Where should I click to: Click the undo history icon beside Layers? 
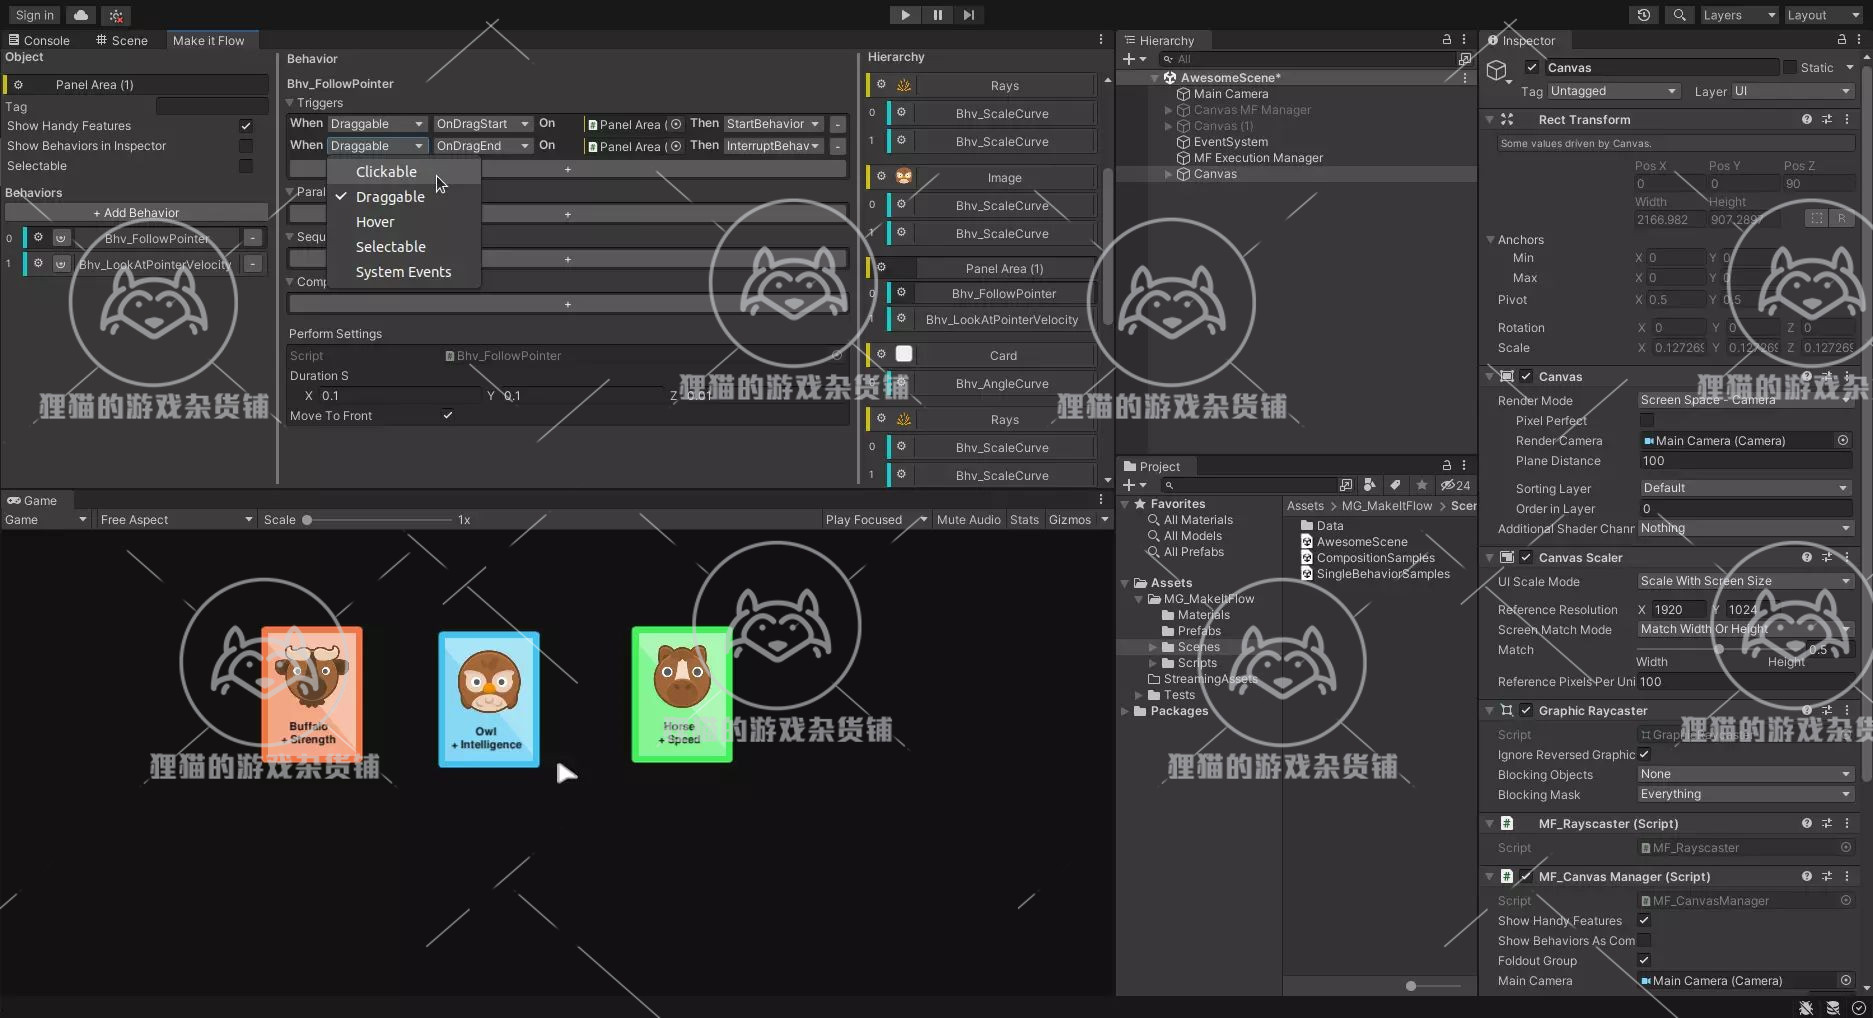[1642, 14]
